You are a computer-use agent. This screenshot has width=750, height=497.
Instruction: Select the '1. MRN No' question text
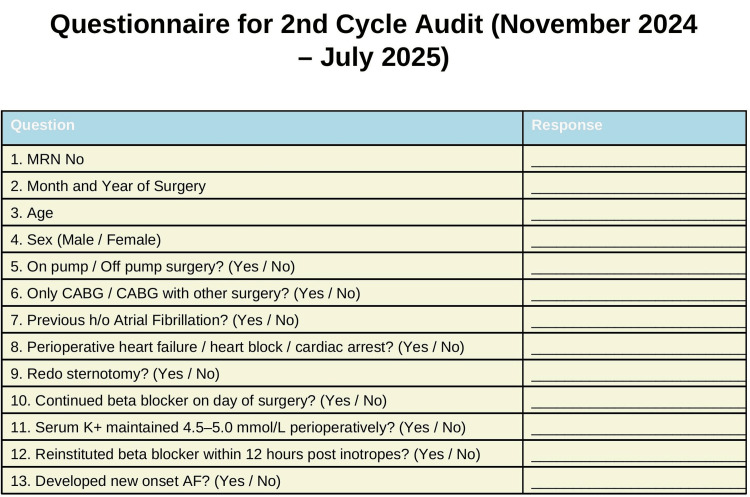(x=47, y=159)
